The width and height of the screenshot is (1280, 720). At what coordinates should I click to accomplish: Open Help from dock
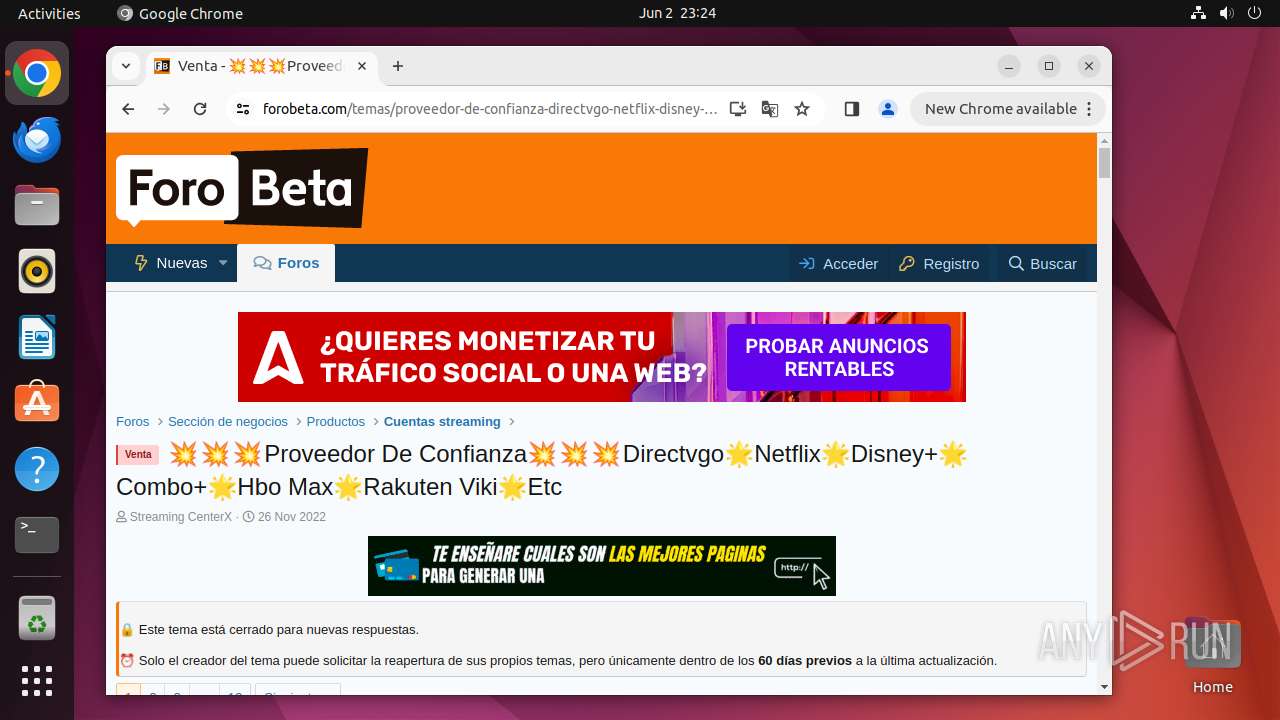(37, 469)
